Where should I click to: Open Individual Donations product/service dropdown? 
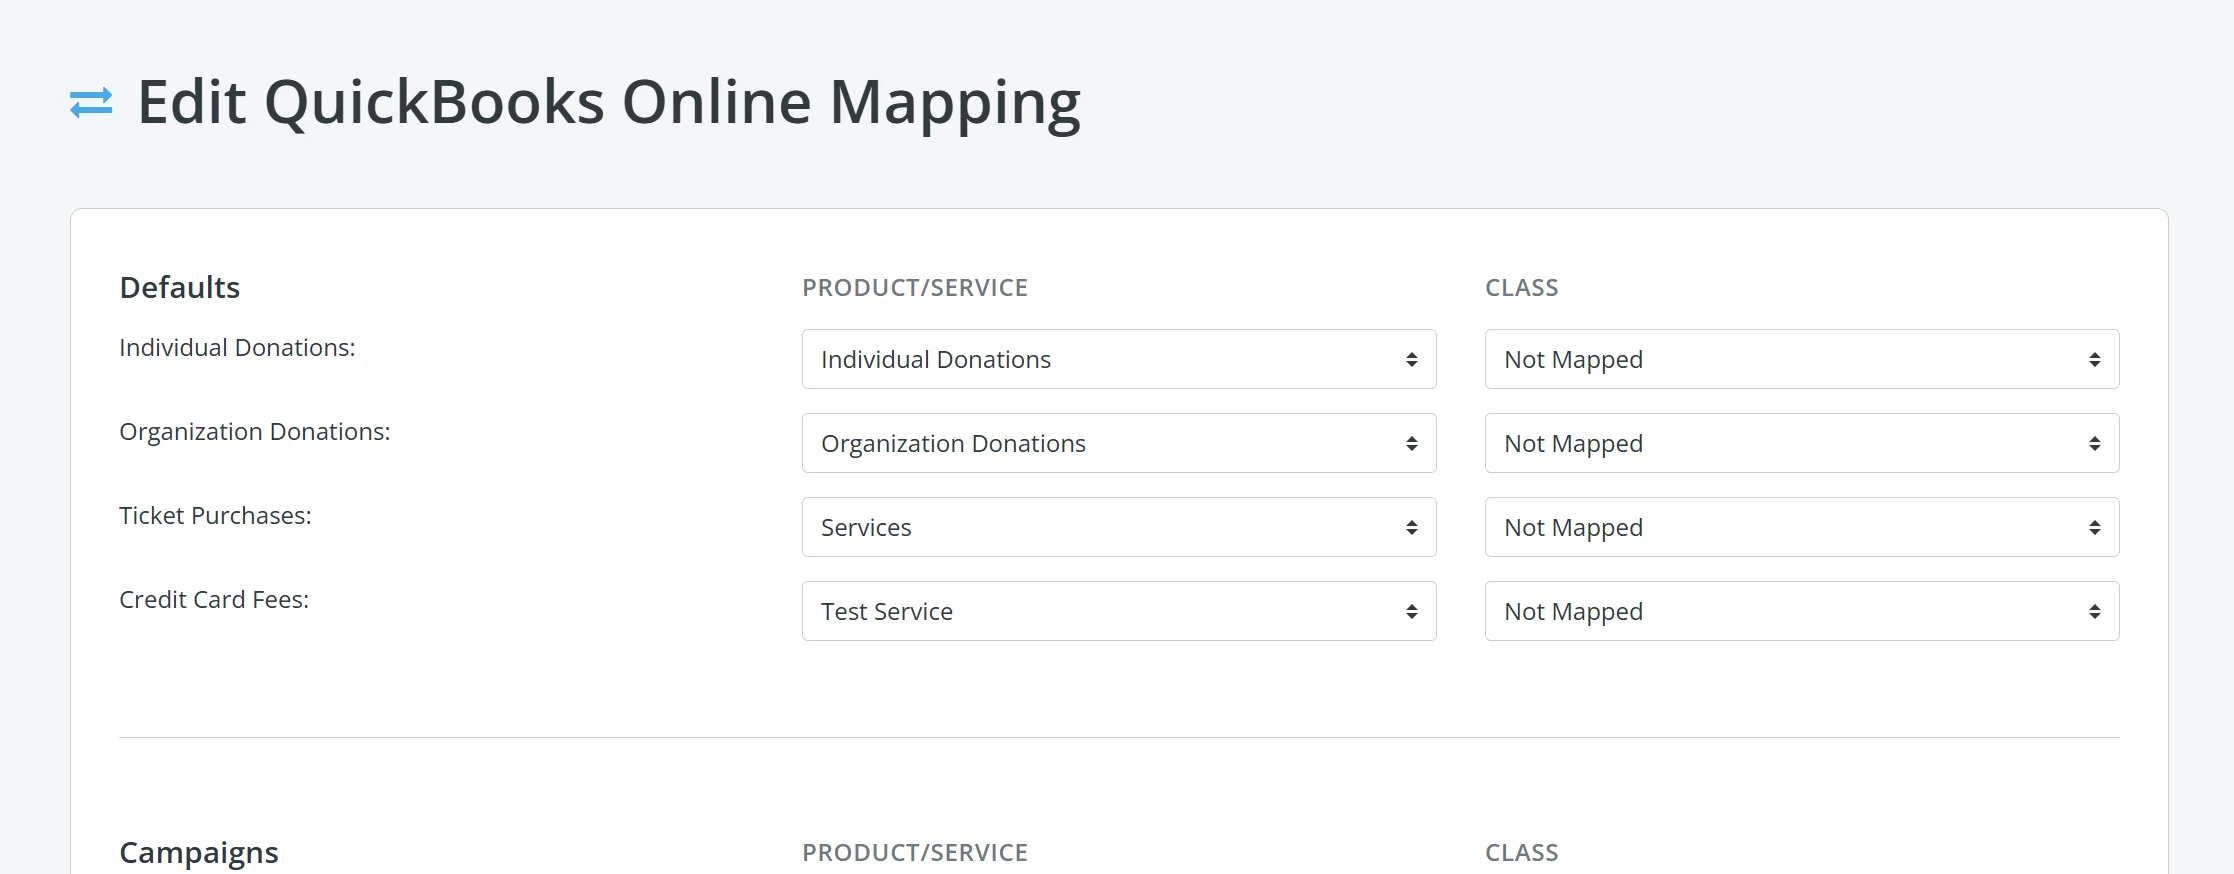(x=1119, y=359)
